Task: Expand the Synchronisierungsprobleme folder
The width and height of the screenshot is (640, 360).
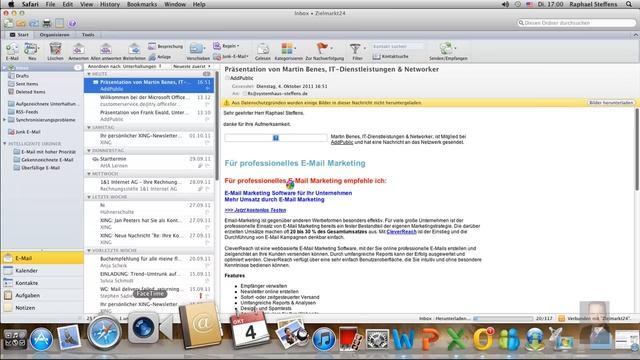Action: click(x=4, y=120)
